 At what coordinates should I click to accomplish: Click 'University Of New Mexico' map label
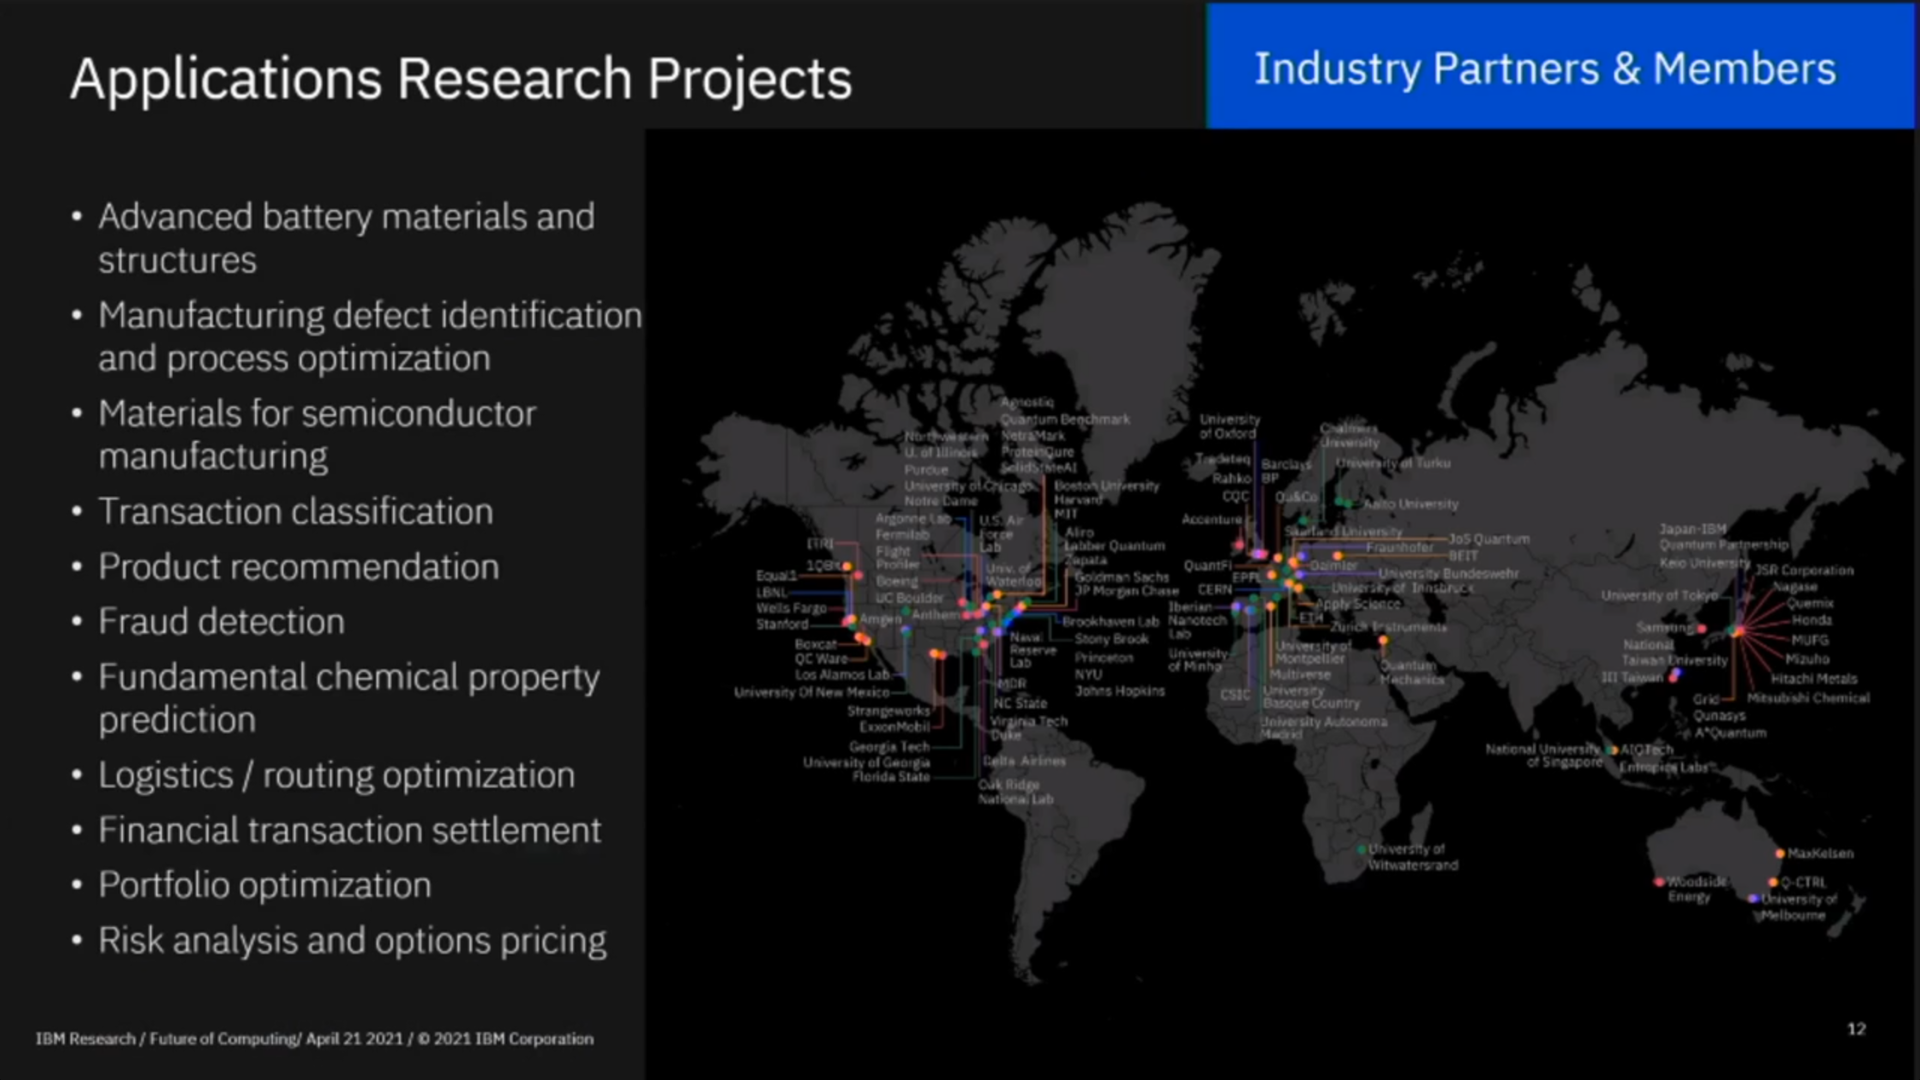pyautogui.click(x=811, y=692)
